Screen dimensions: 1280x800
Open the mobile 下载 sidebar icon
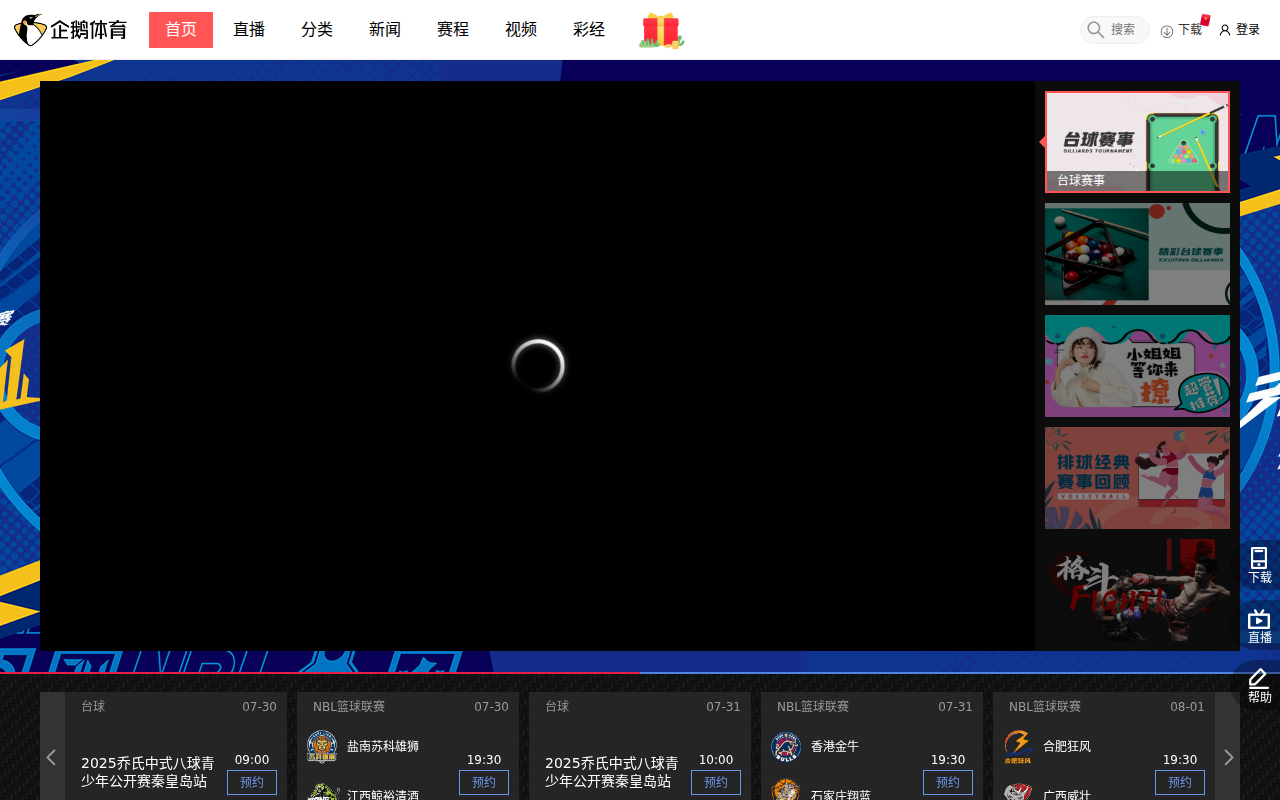1259,558
